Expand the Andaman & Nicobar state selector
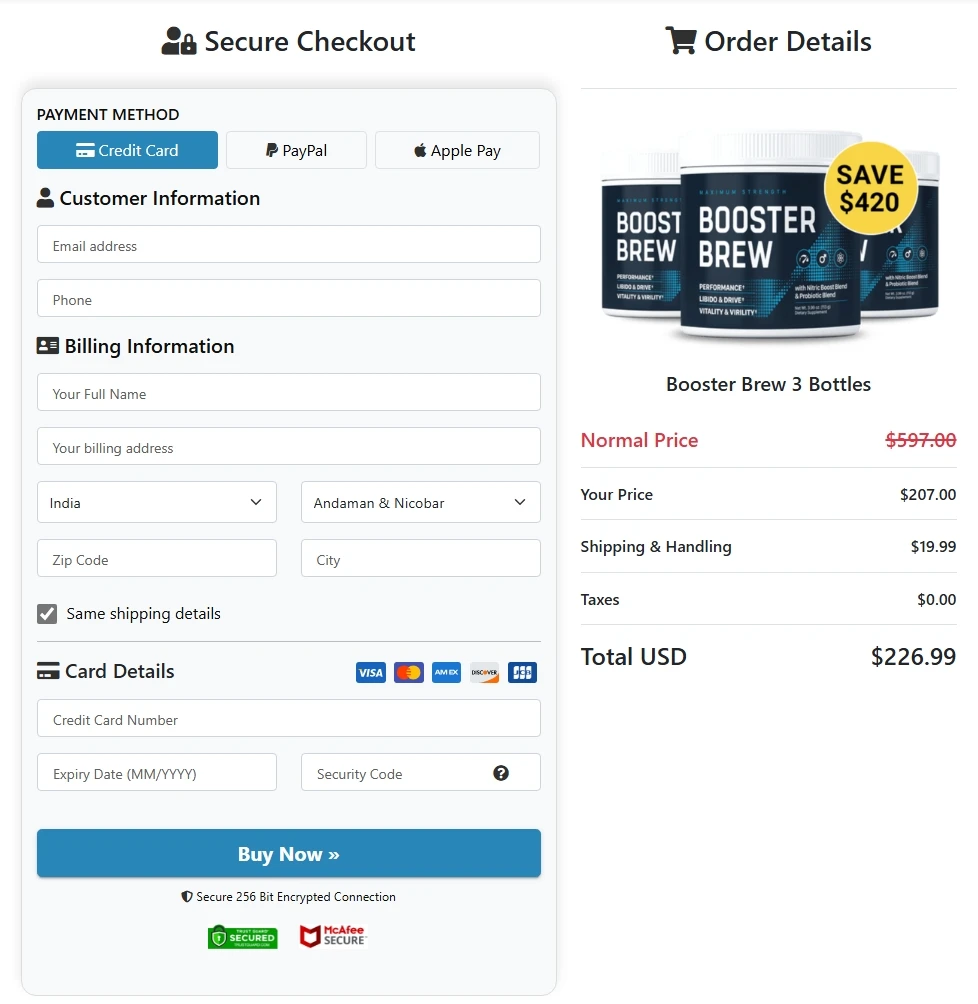978x1004 pixels. pyautogui.click(x=420, y=502)
